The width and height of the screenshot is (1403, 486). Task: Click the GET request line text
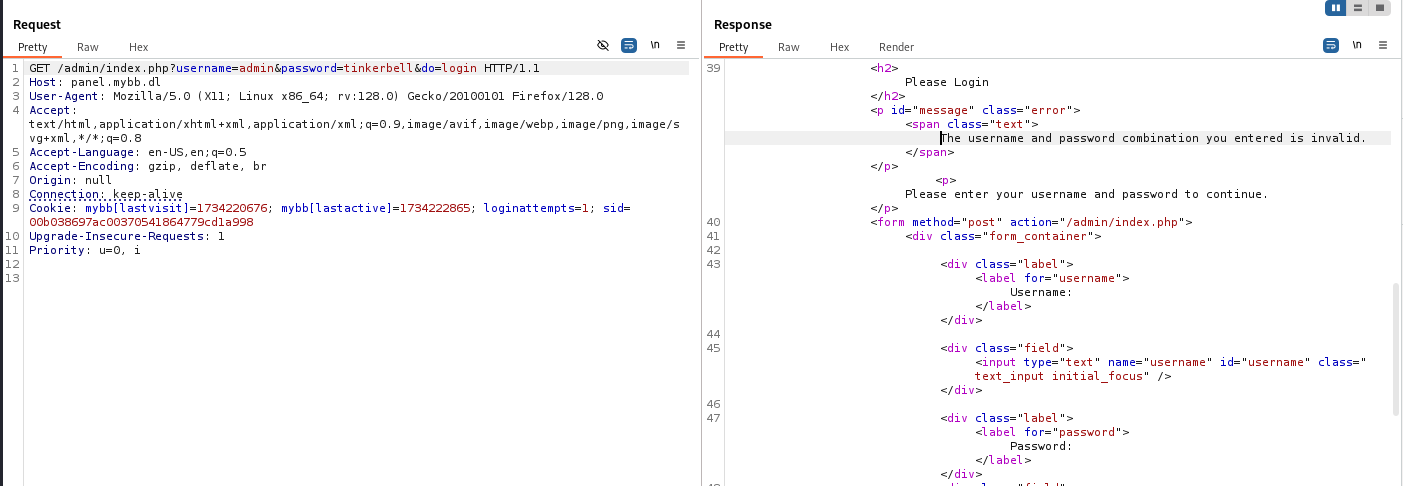pyautogui.click(x=284, y=68)
